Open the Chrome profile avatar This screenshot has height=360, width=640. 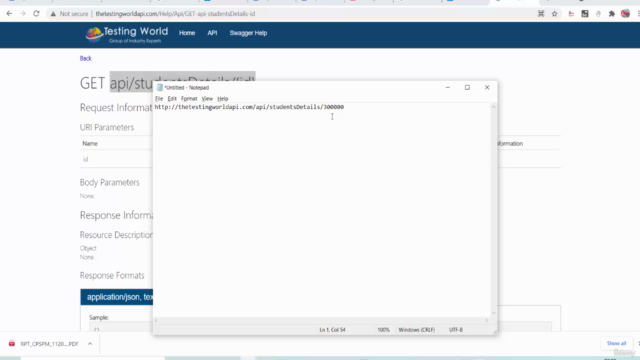click(x=625, y=14)
